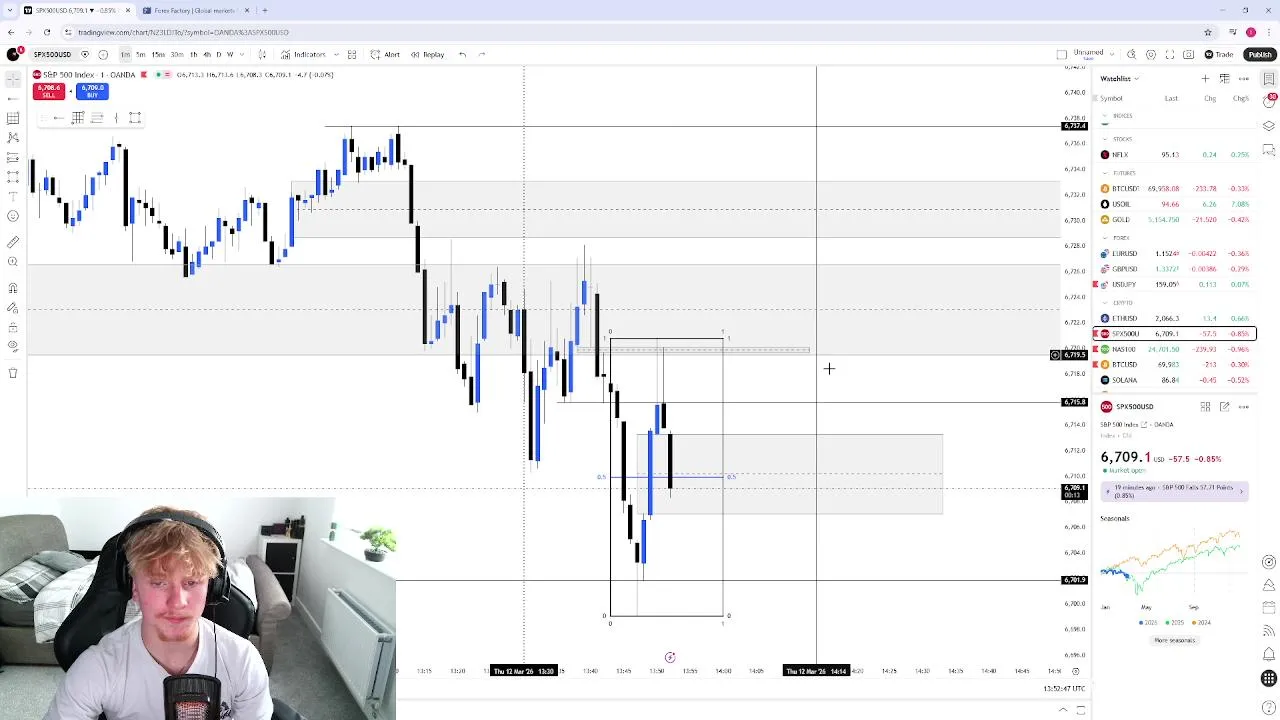Remove drawings trash icon
This screenshot has width=1280, height=720.
[x=13, y=373]
